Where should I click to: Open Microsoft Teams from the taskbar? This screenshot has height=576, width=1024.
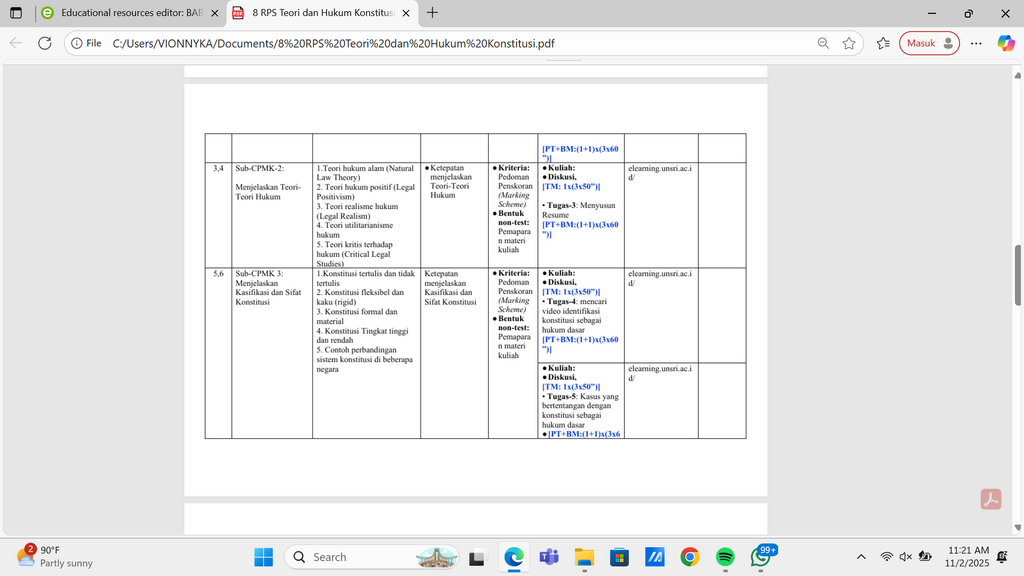click(549, 557)
